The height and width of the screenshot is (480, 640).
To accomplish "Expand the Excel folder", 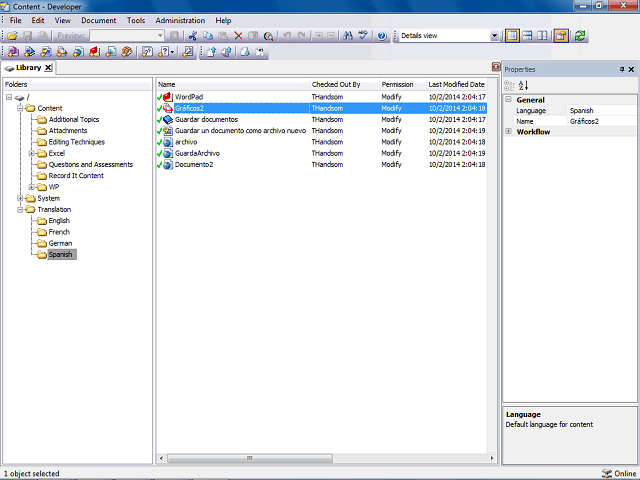I will tap(31, 153).
